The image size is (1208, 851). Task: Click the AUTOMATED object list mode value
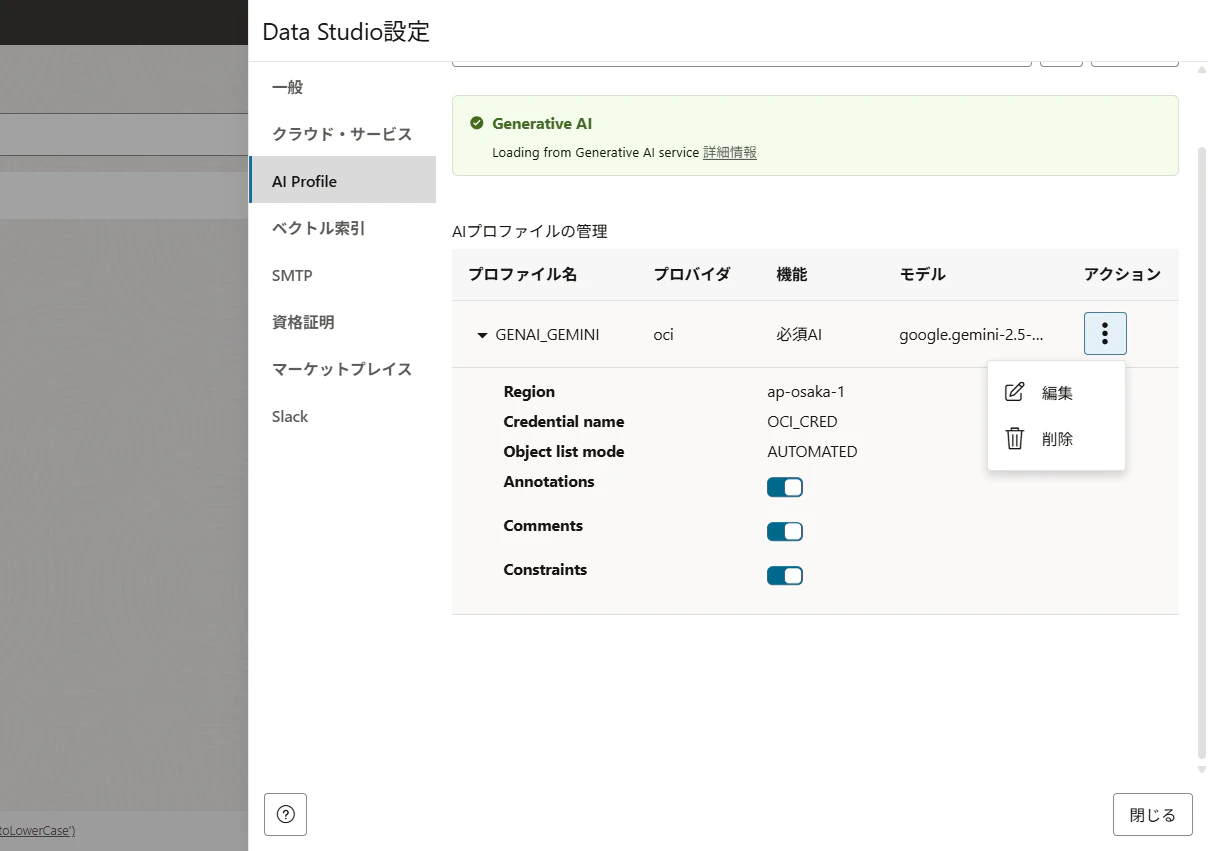[812, 452]
